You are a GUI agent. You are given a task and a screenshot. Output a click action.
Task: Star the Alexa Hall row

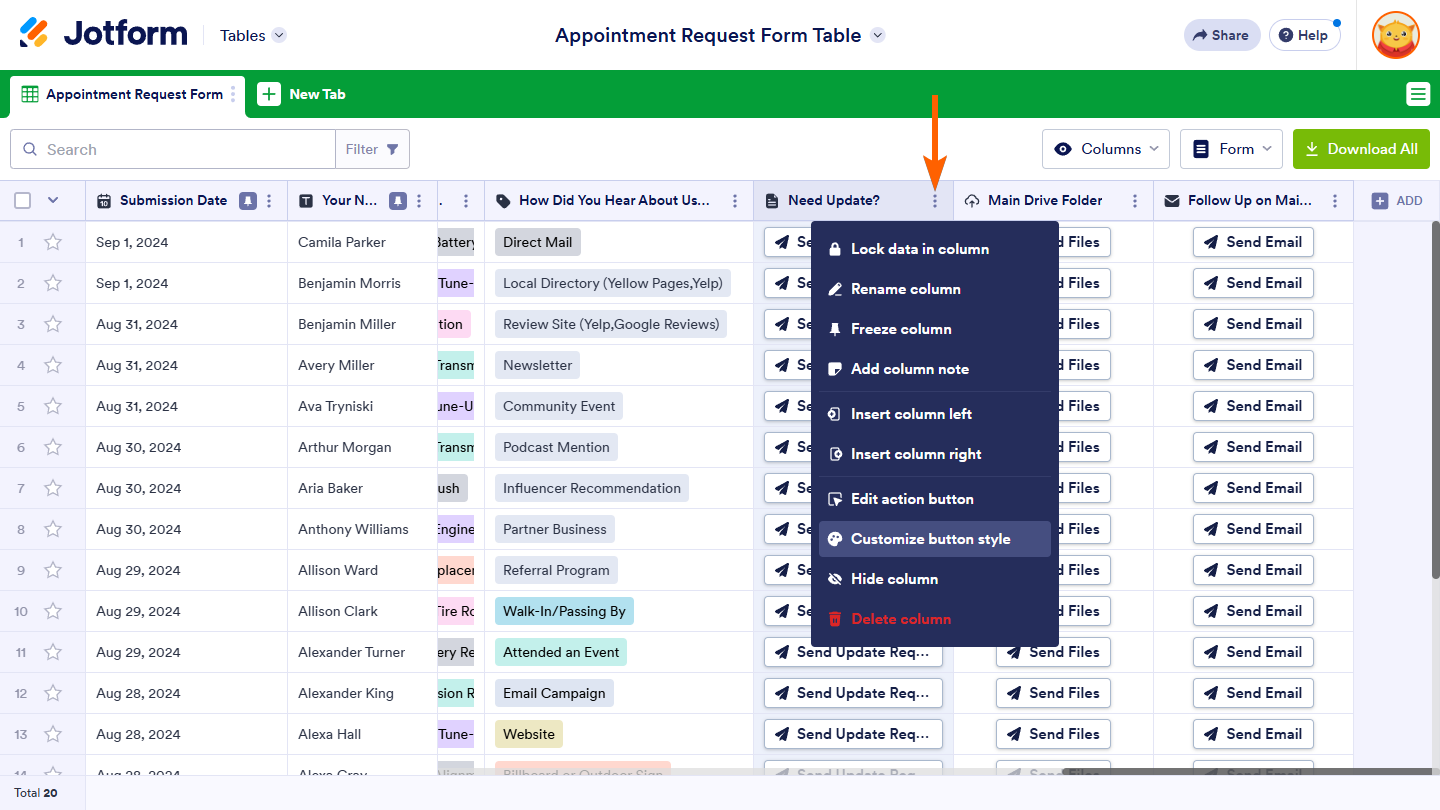coord(53,734)
